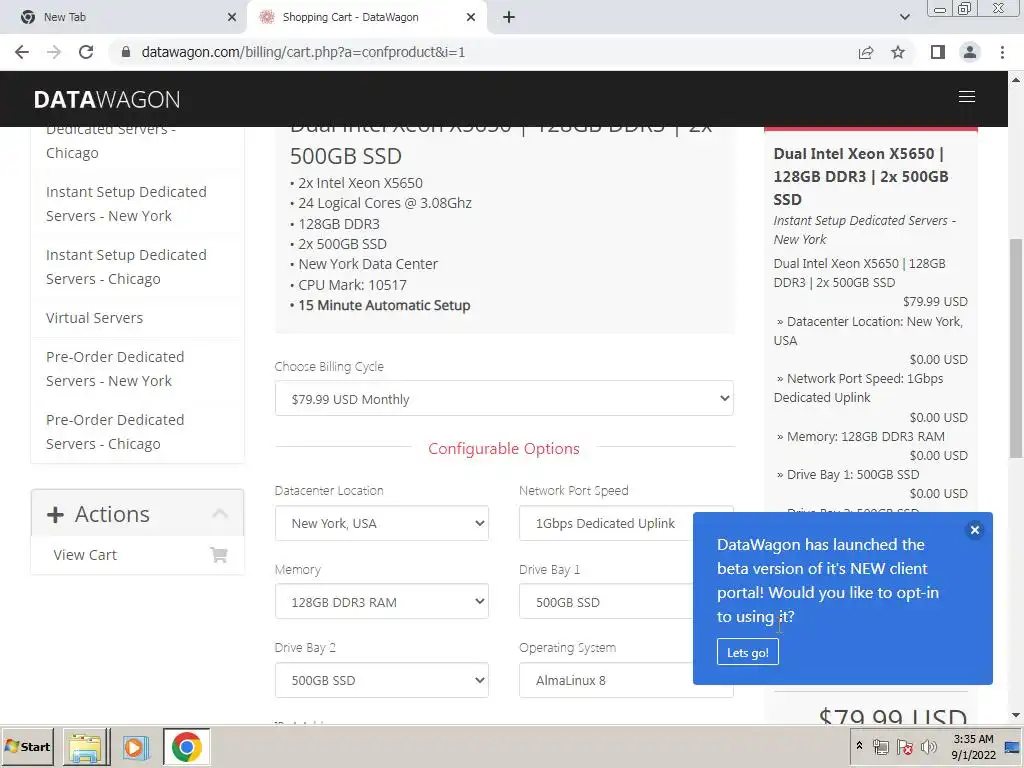Screen dimensions: 1024x768
Task: Open Pre-Order Dedicated Servers - Chicago
Action: pos(115,432)
